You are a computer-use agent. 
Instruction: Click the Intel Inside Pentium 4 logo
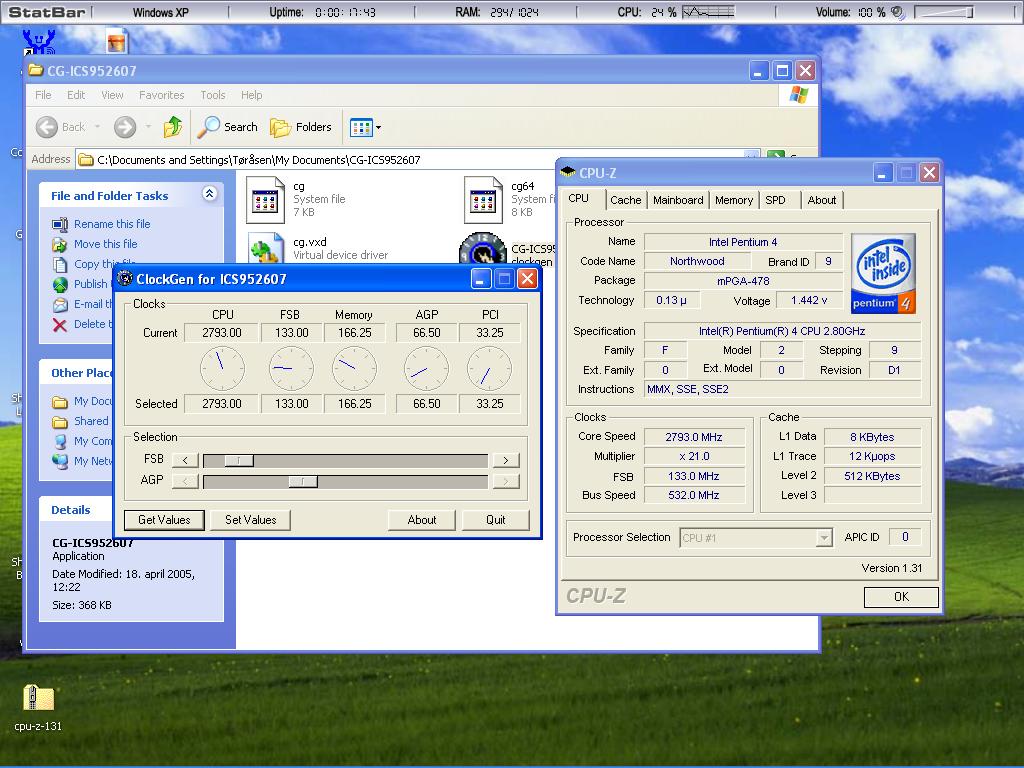883,273
